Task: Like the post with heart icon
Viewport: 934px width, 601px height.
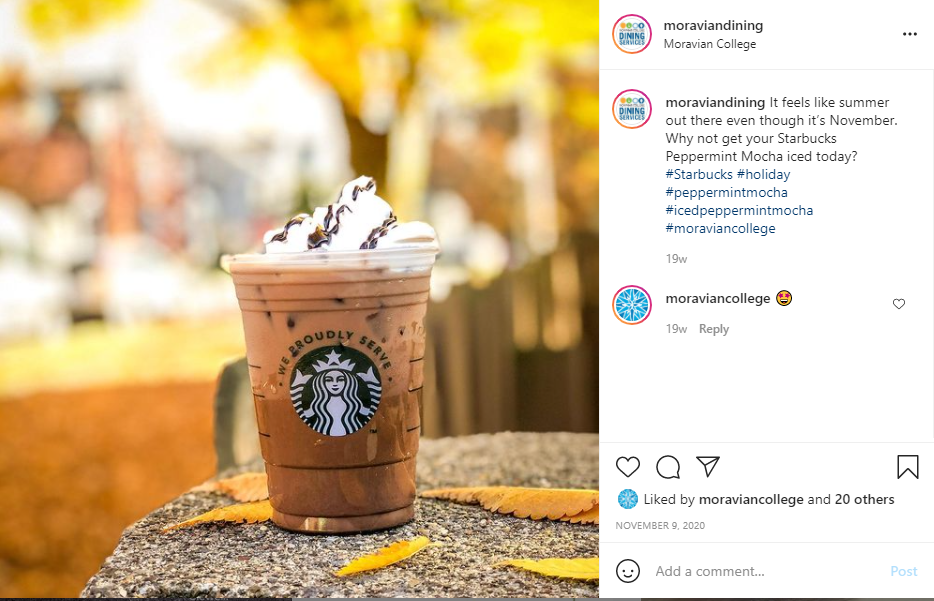Action: point(627,467)
